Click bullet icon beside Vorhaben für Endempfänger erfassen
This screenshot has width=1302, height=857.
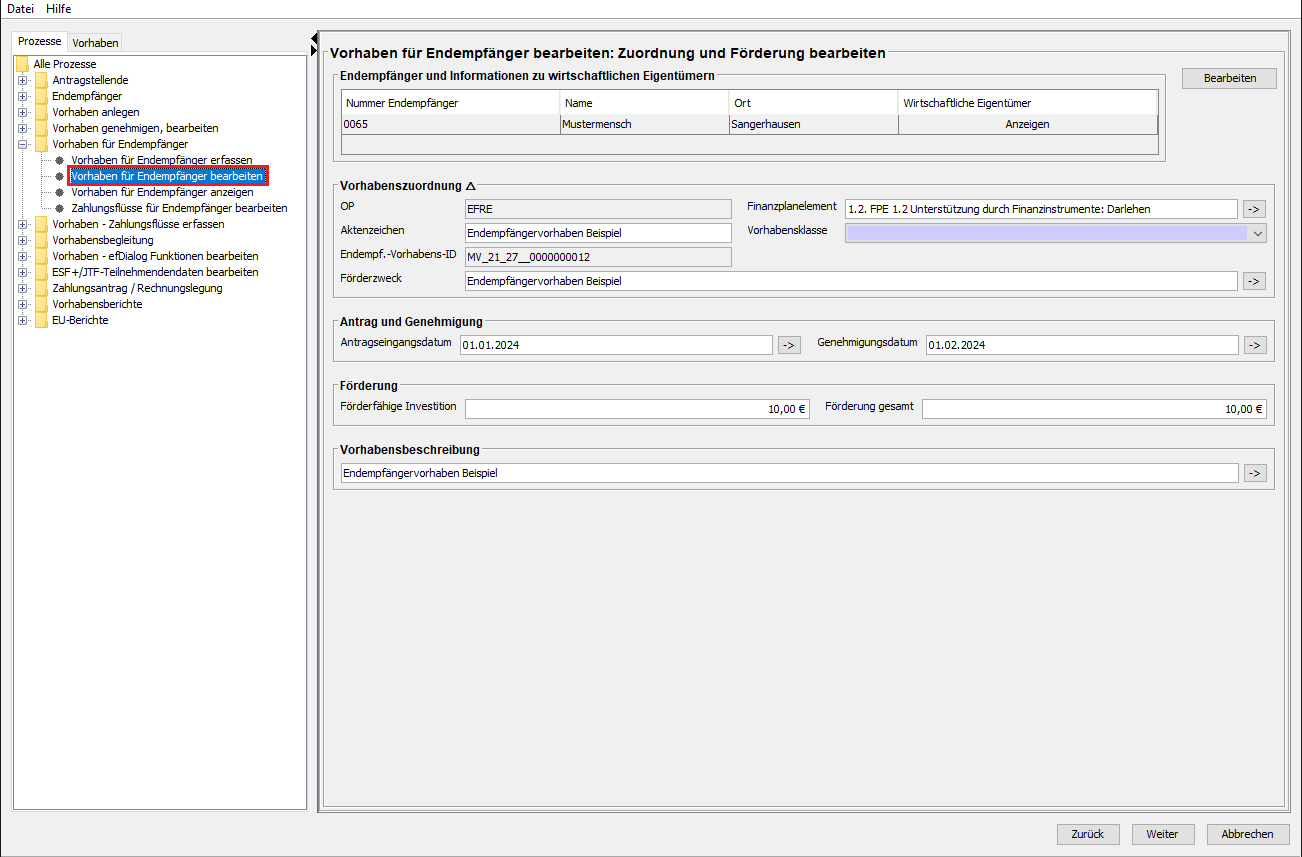[60, 160]
